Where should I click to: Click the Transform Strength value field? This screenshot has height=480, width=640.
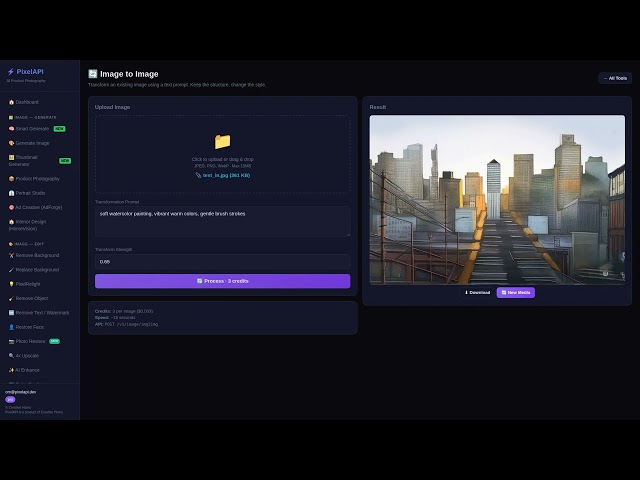222,262
